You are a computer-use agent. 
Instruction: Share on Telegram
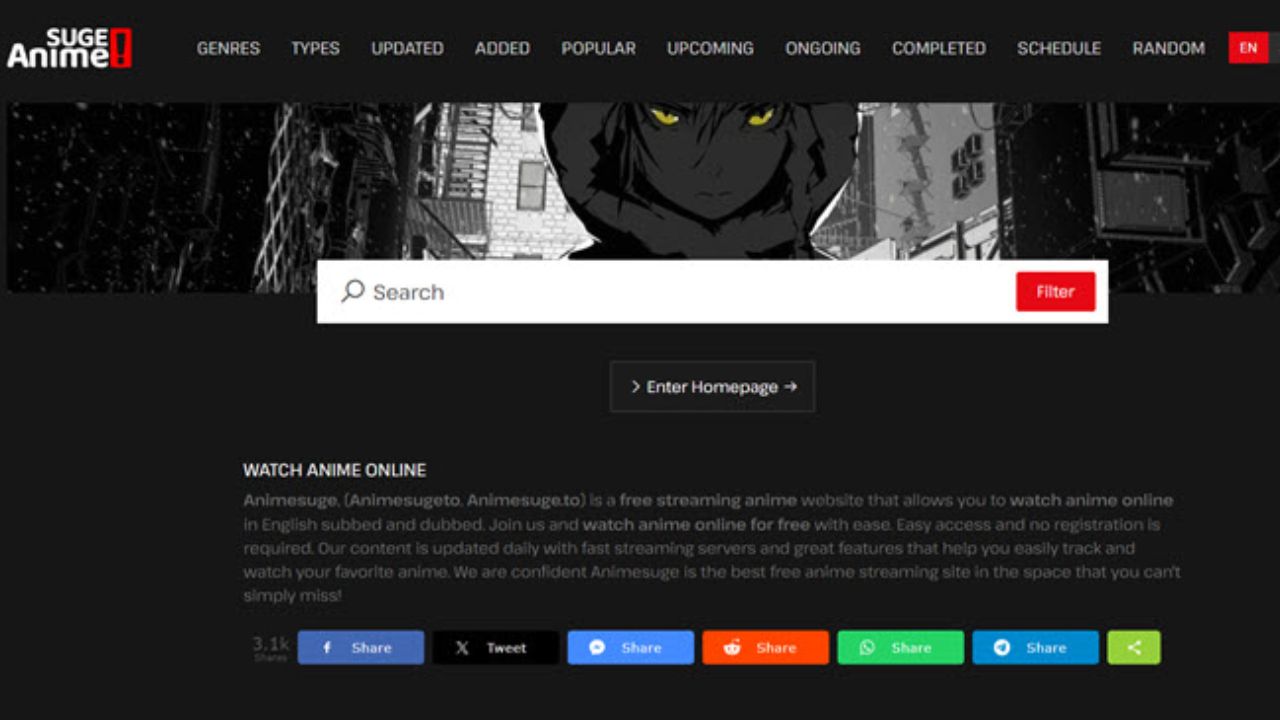pyautogui.click(x=1036, y=647)
